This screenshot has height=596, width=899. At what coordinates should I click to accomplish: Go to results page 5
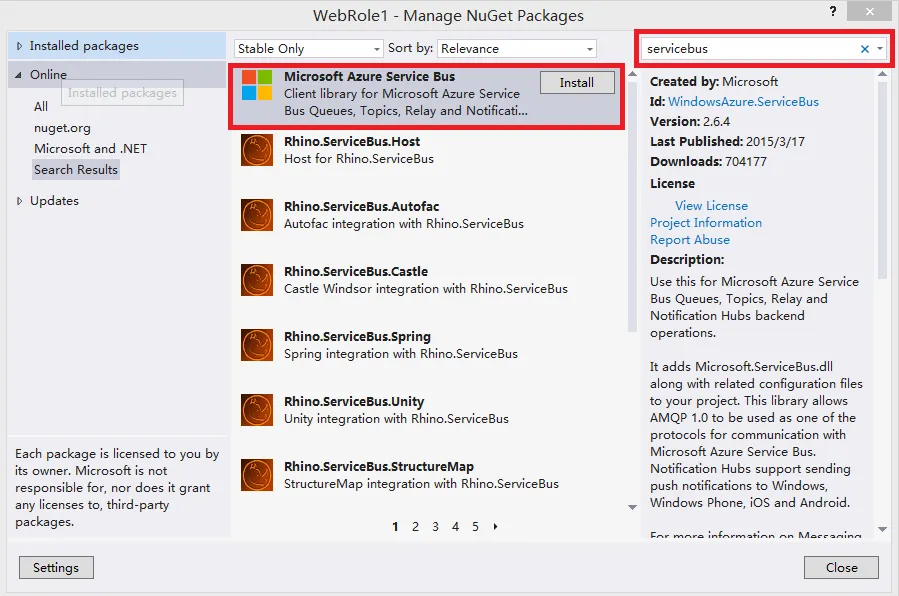[x=475, y=526]
